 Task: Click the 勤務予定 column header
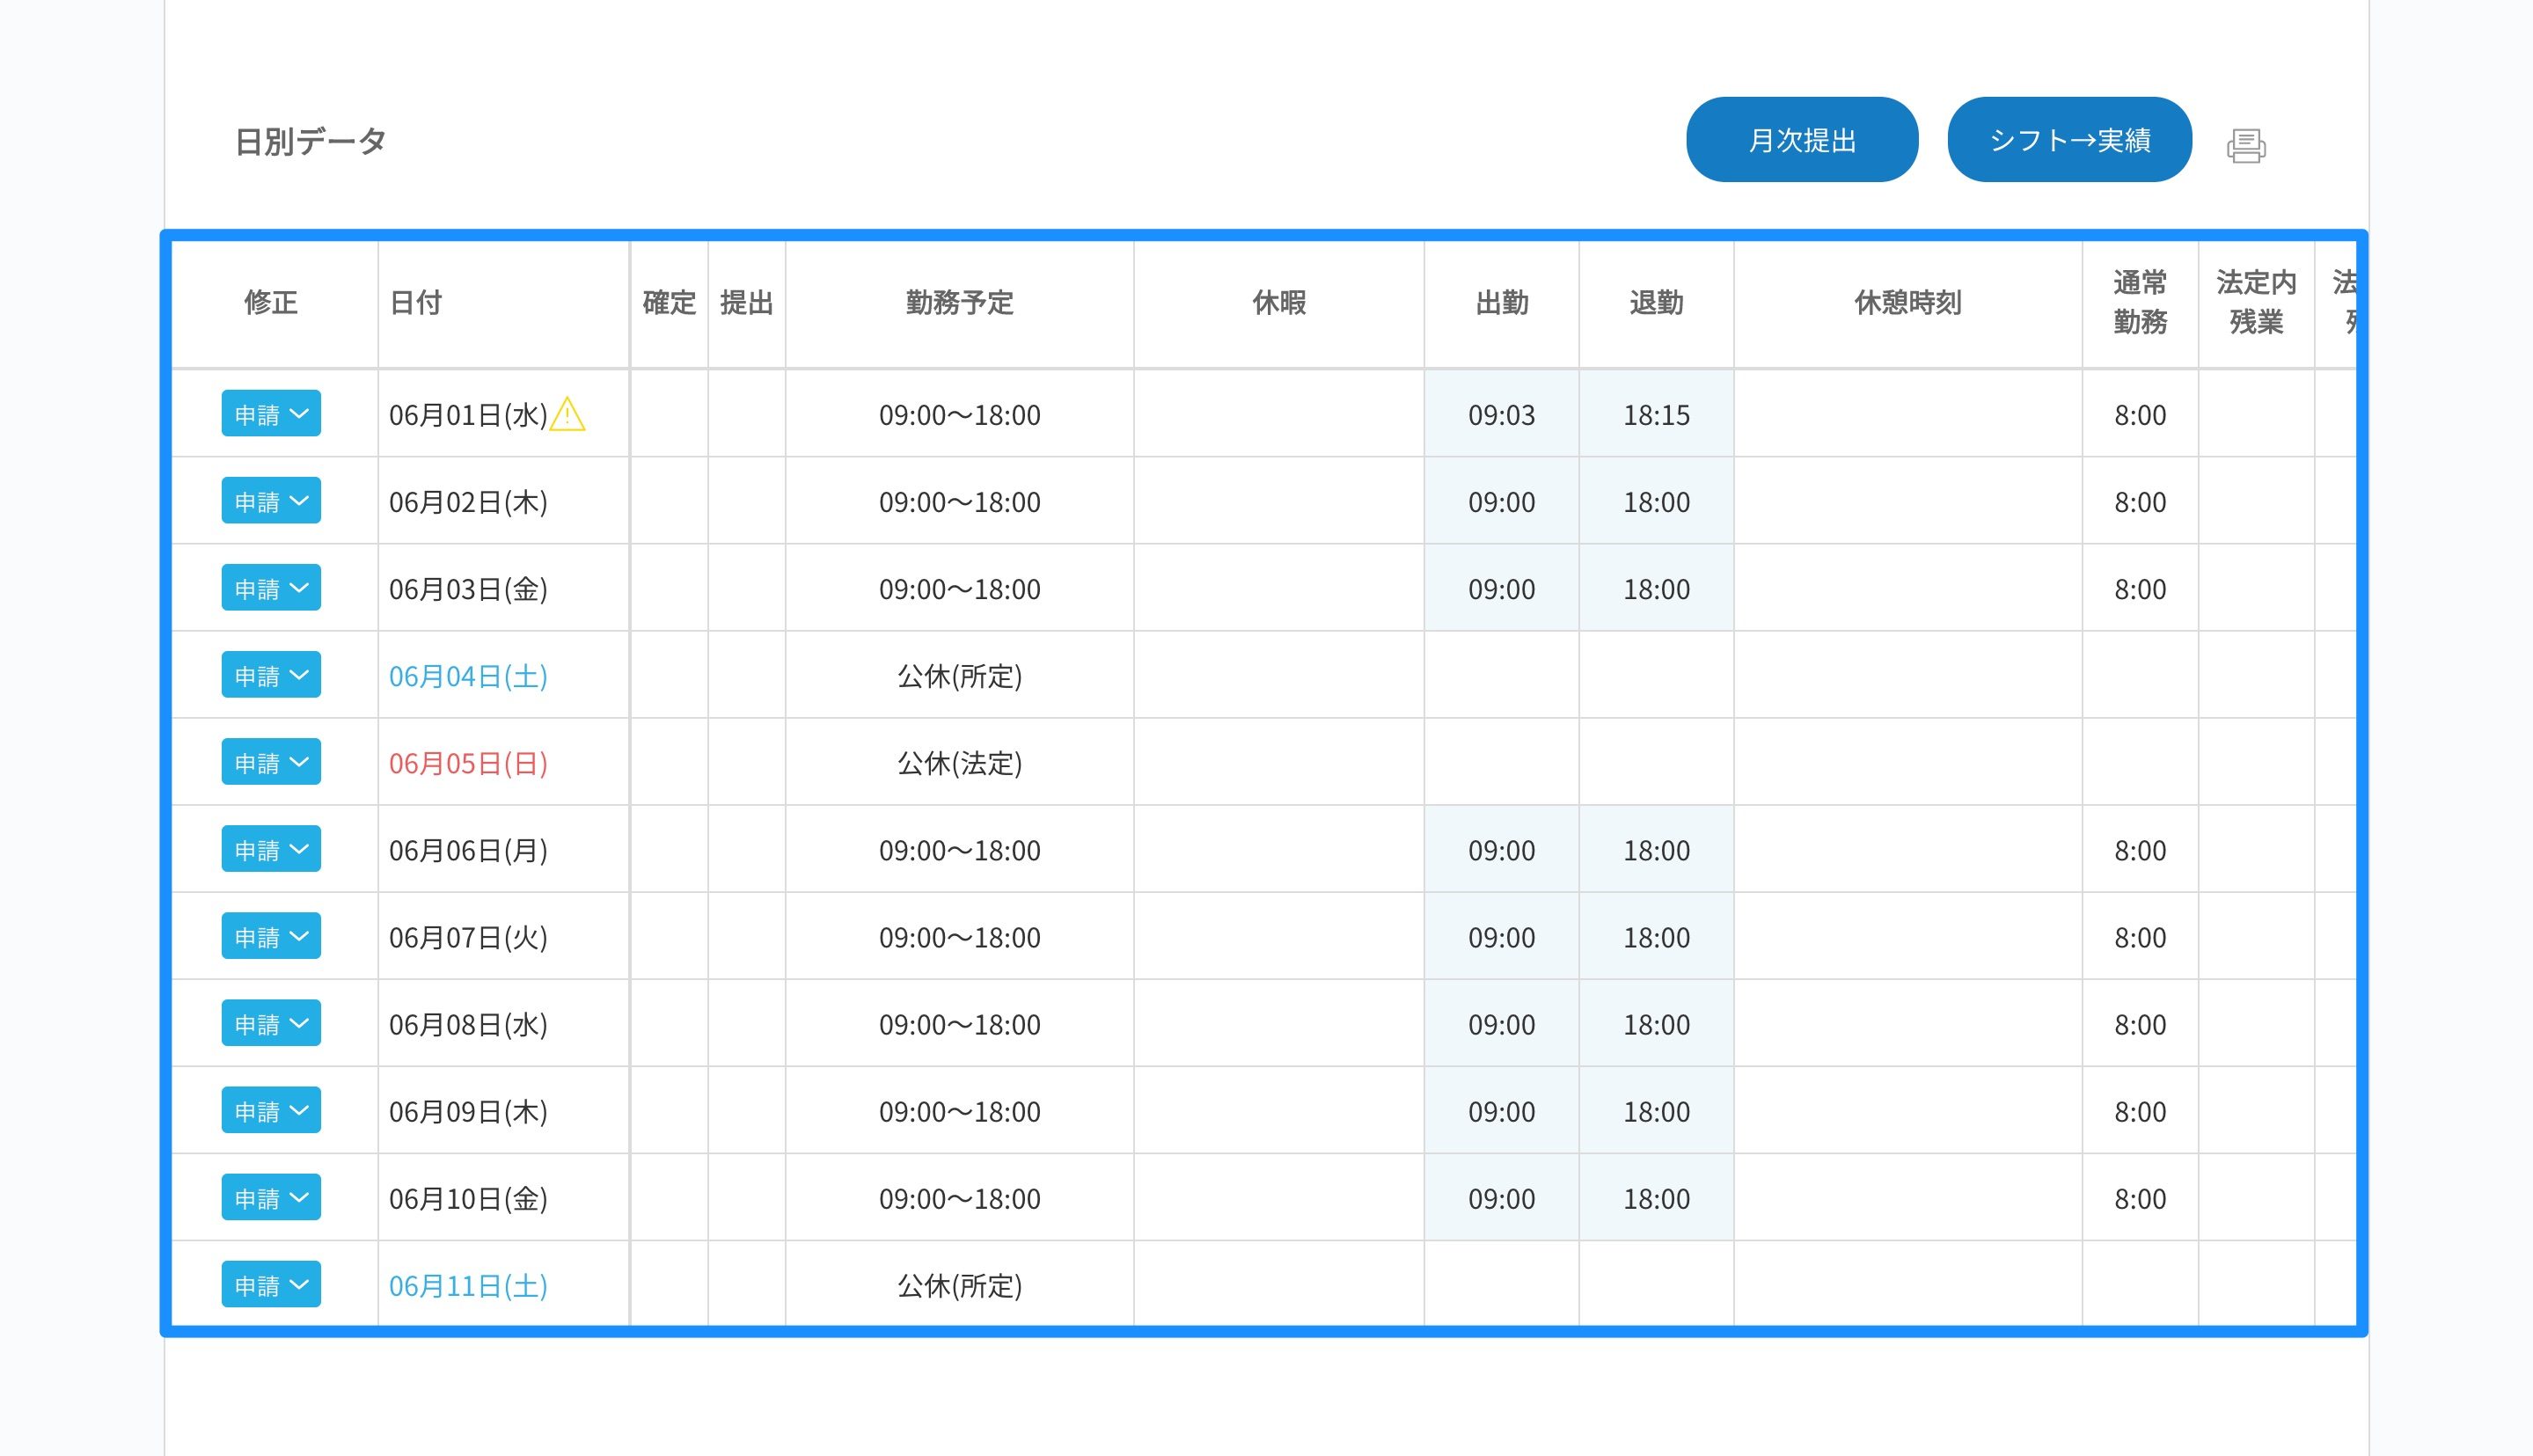[x=959, y=303]
